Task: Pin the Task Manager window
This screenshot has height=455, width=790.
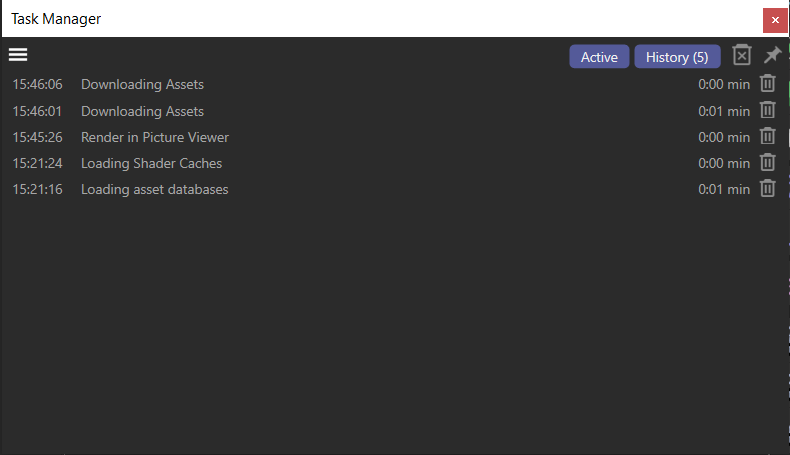Action: point(772,56)
